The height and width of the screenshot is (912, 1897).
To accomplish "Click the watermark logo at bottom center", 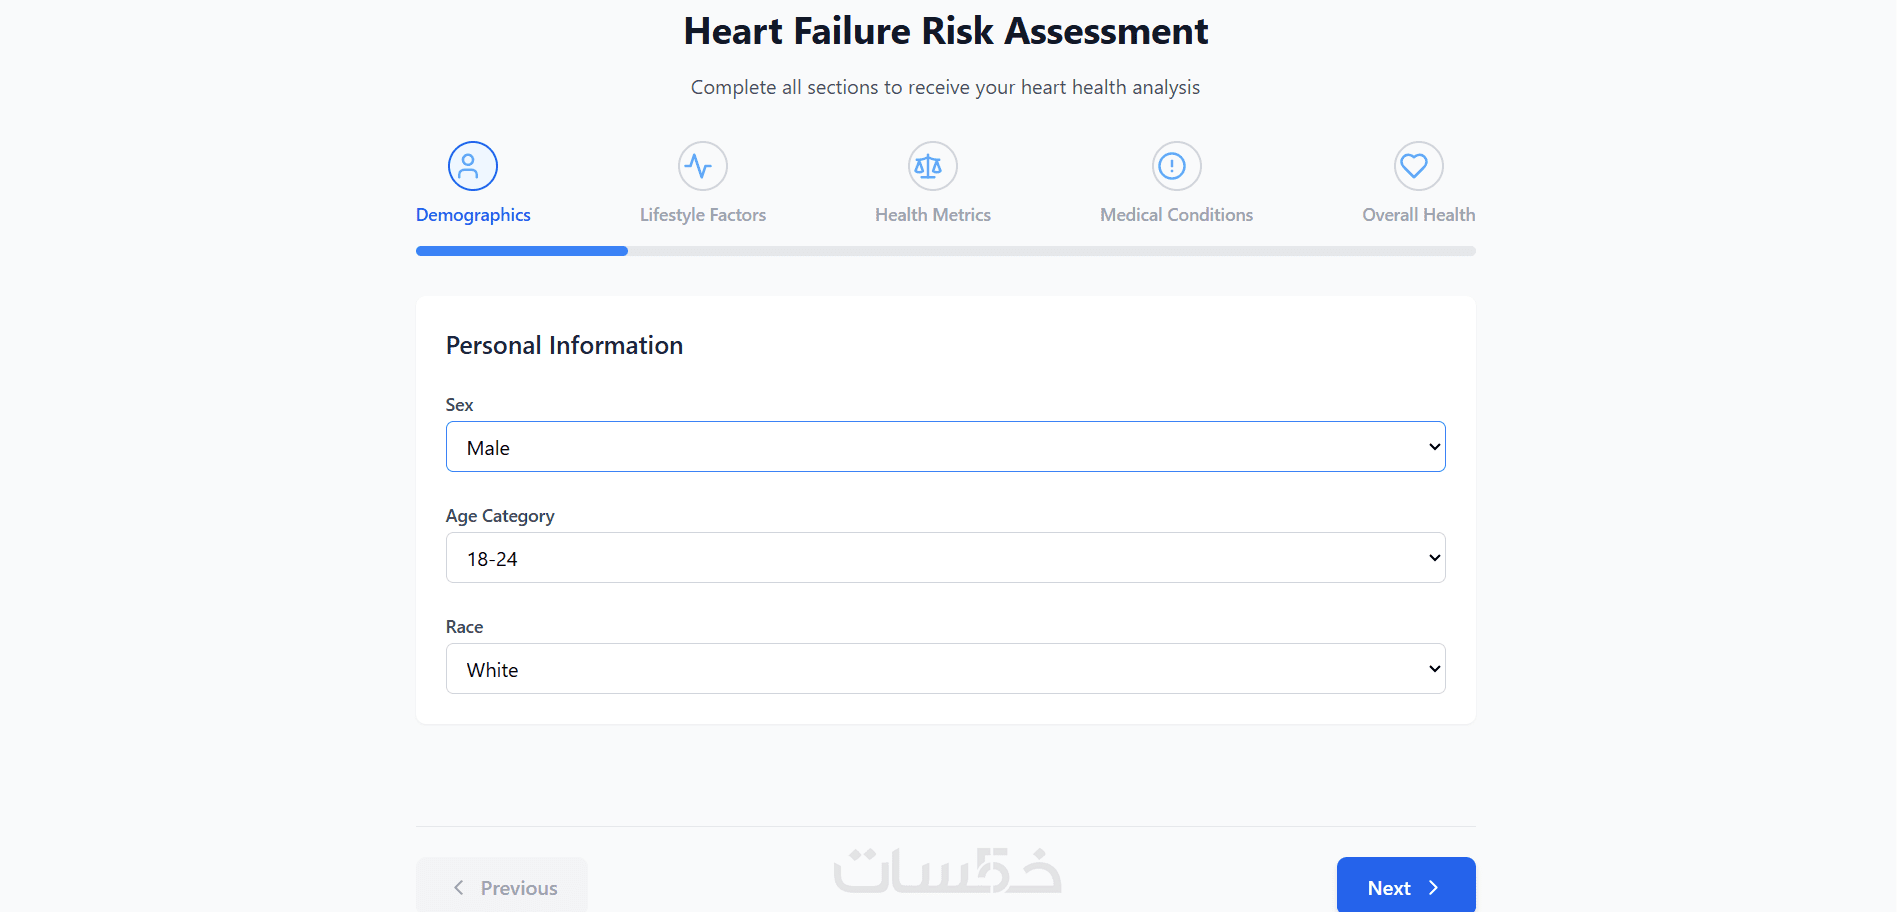I will (x=947, y=872).
